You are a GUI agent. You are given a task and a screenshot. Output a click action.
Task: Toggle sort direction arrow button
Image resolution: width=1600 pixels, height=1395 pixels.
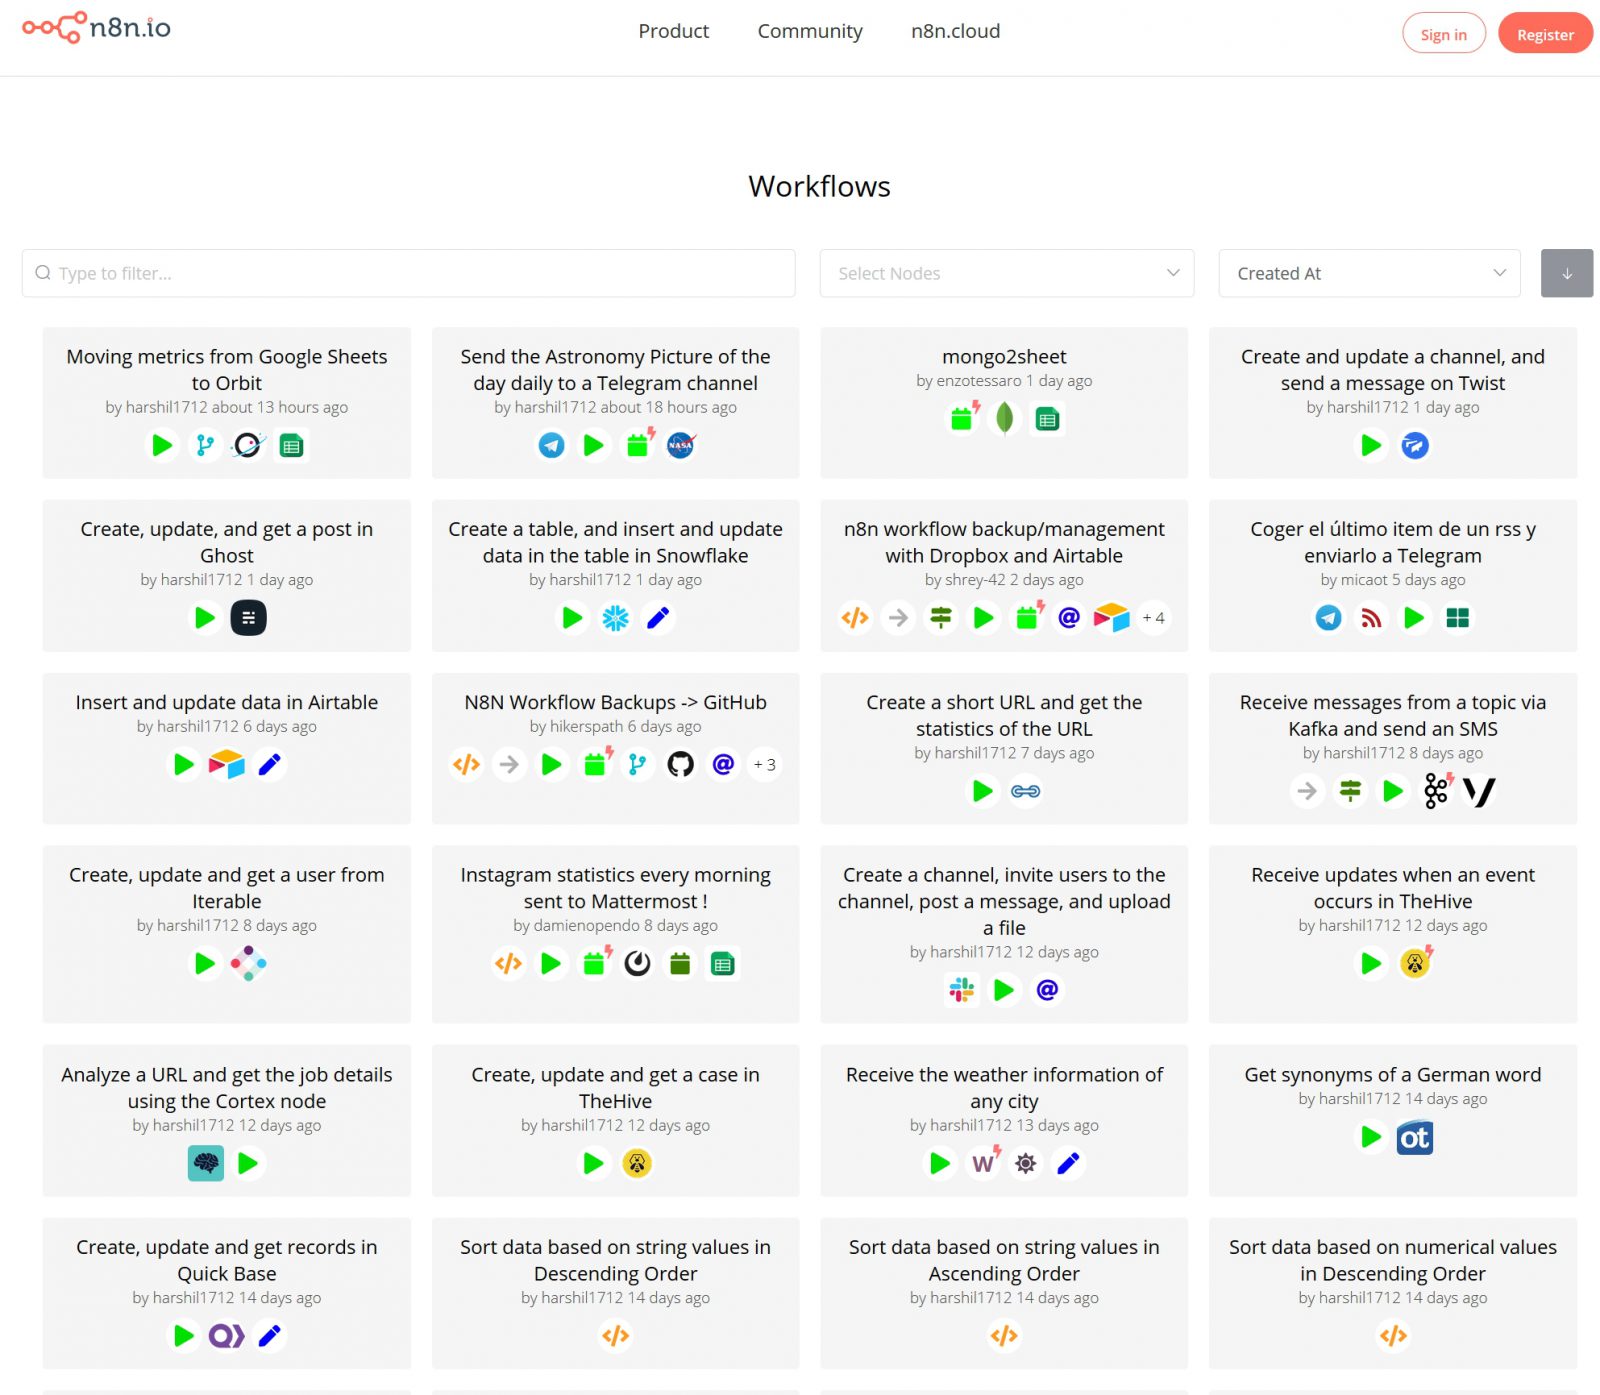click(x=1566, y=273)
